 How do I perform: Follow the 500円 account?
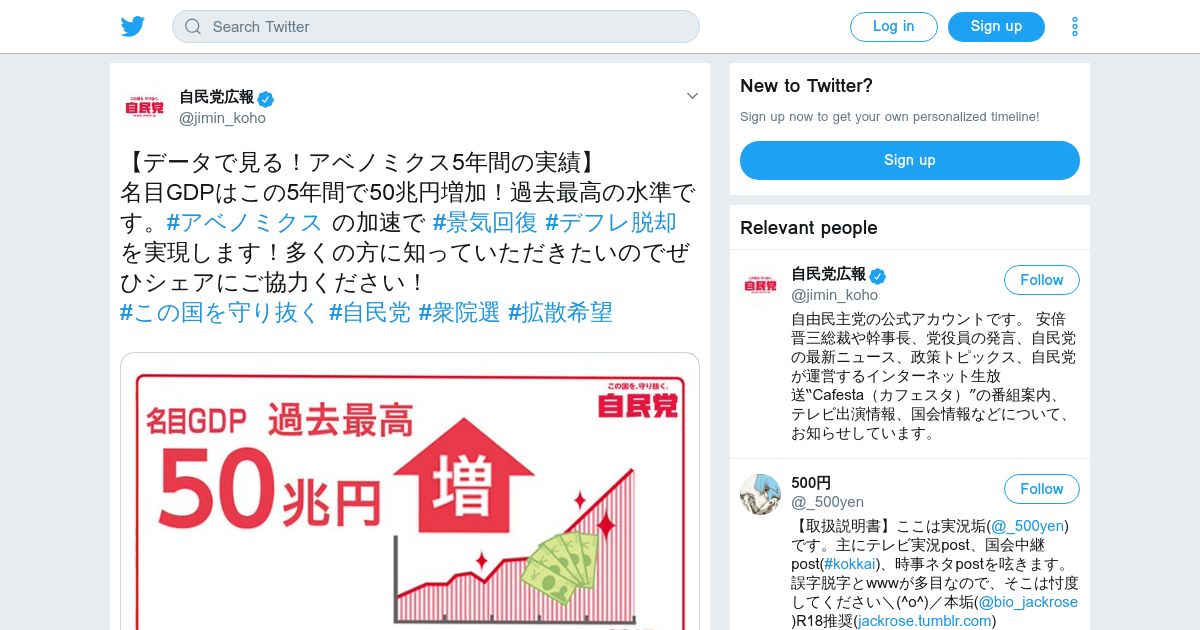tap(1042, 489)
